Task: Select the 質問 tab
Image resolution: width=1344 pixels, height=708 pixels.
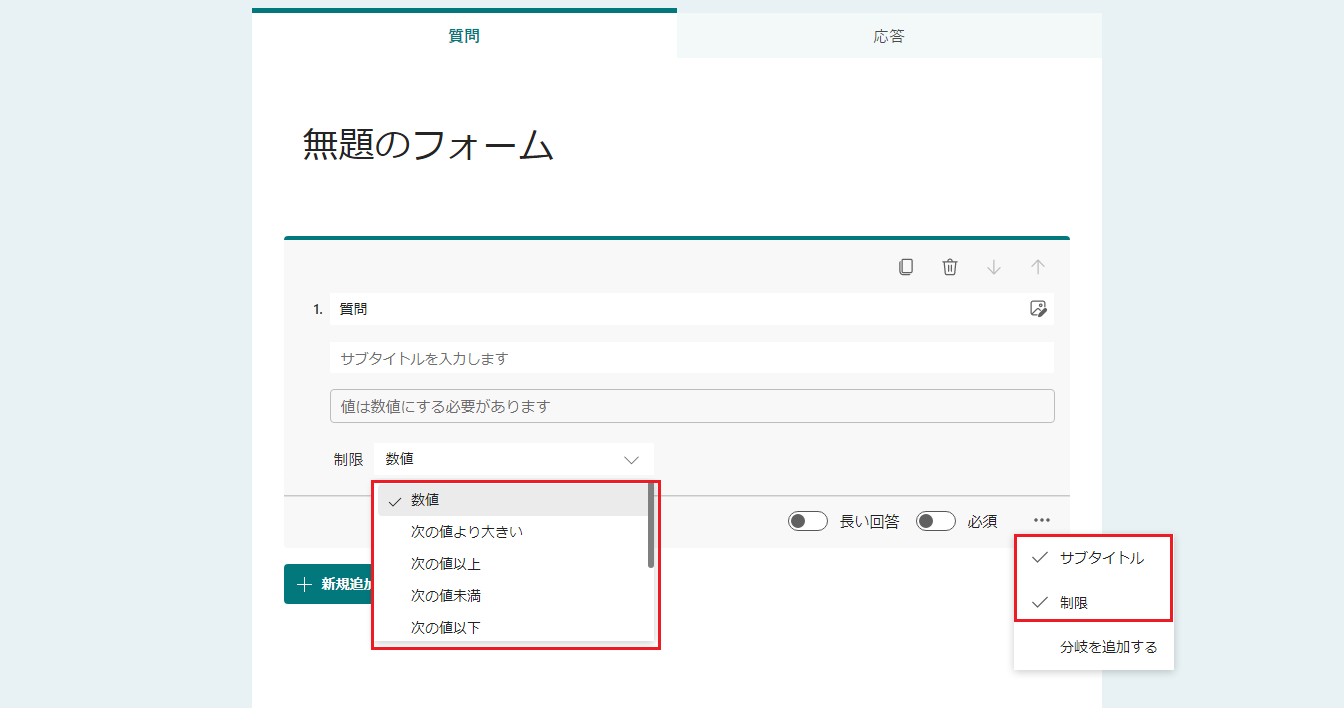Action: tap(464, 36)
